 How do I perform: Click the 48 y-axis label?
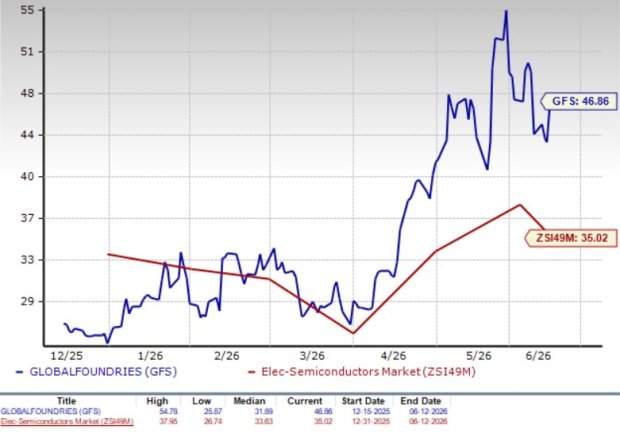[x=27, y=94]
